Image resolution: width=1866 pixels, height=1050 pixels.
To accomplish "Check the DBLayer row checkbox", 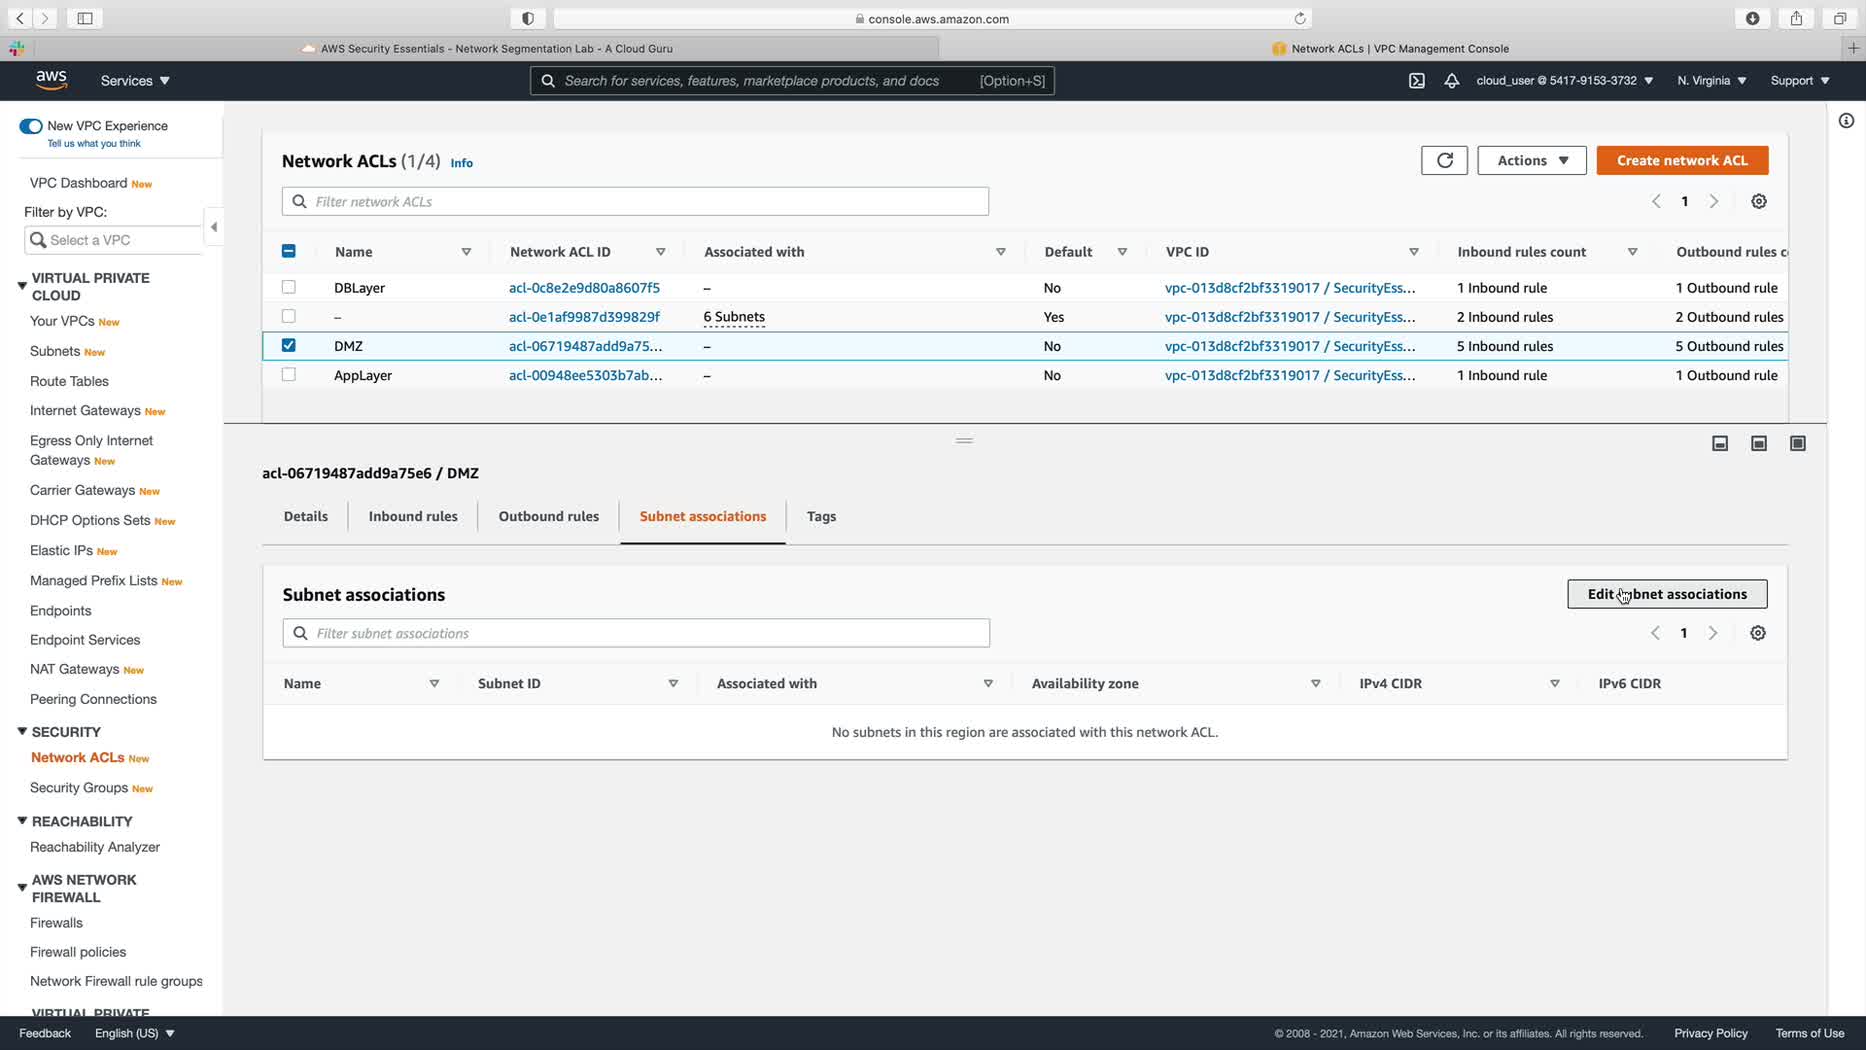I will pos(289,287).
